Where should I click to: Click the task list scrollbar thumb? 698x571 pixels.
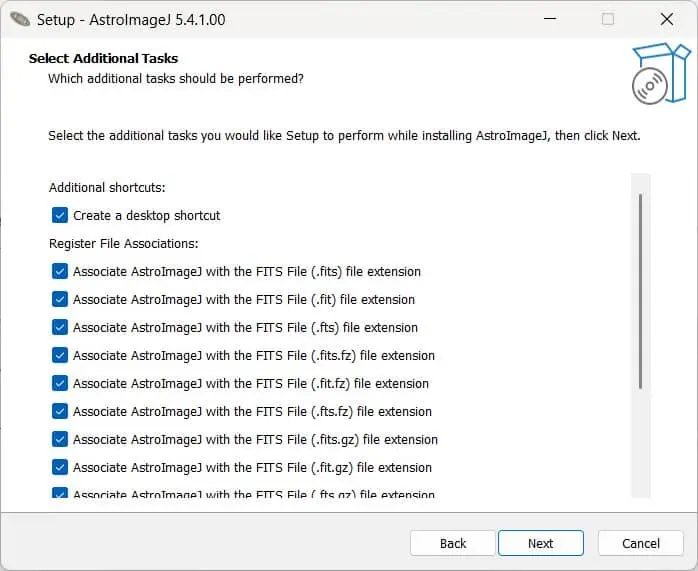pyautogui.click(x=641, y=292)
